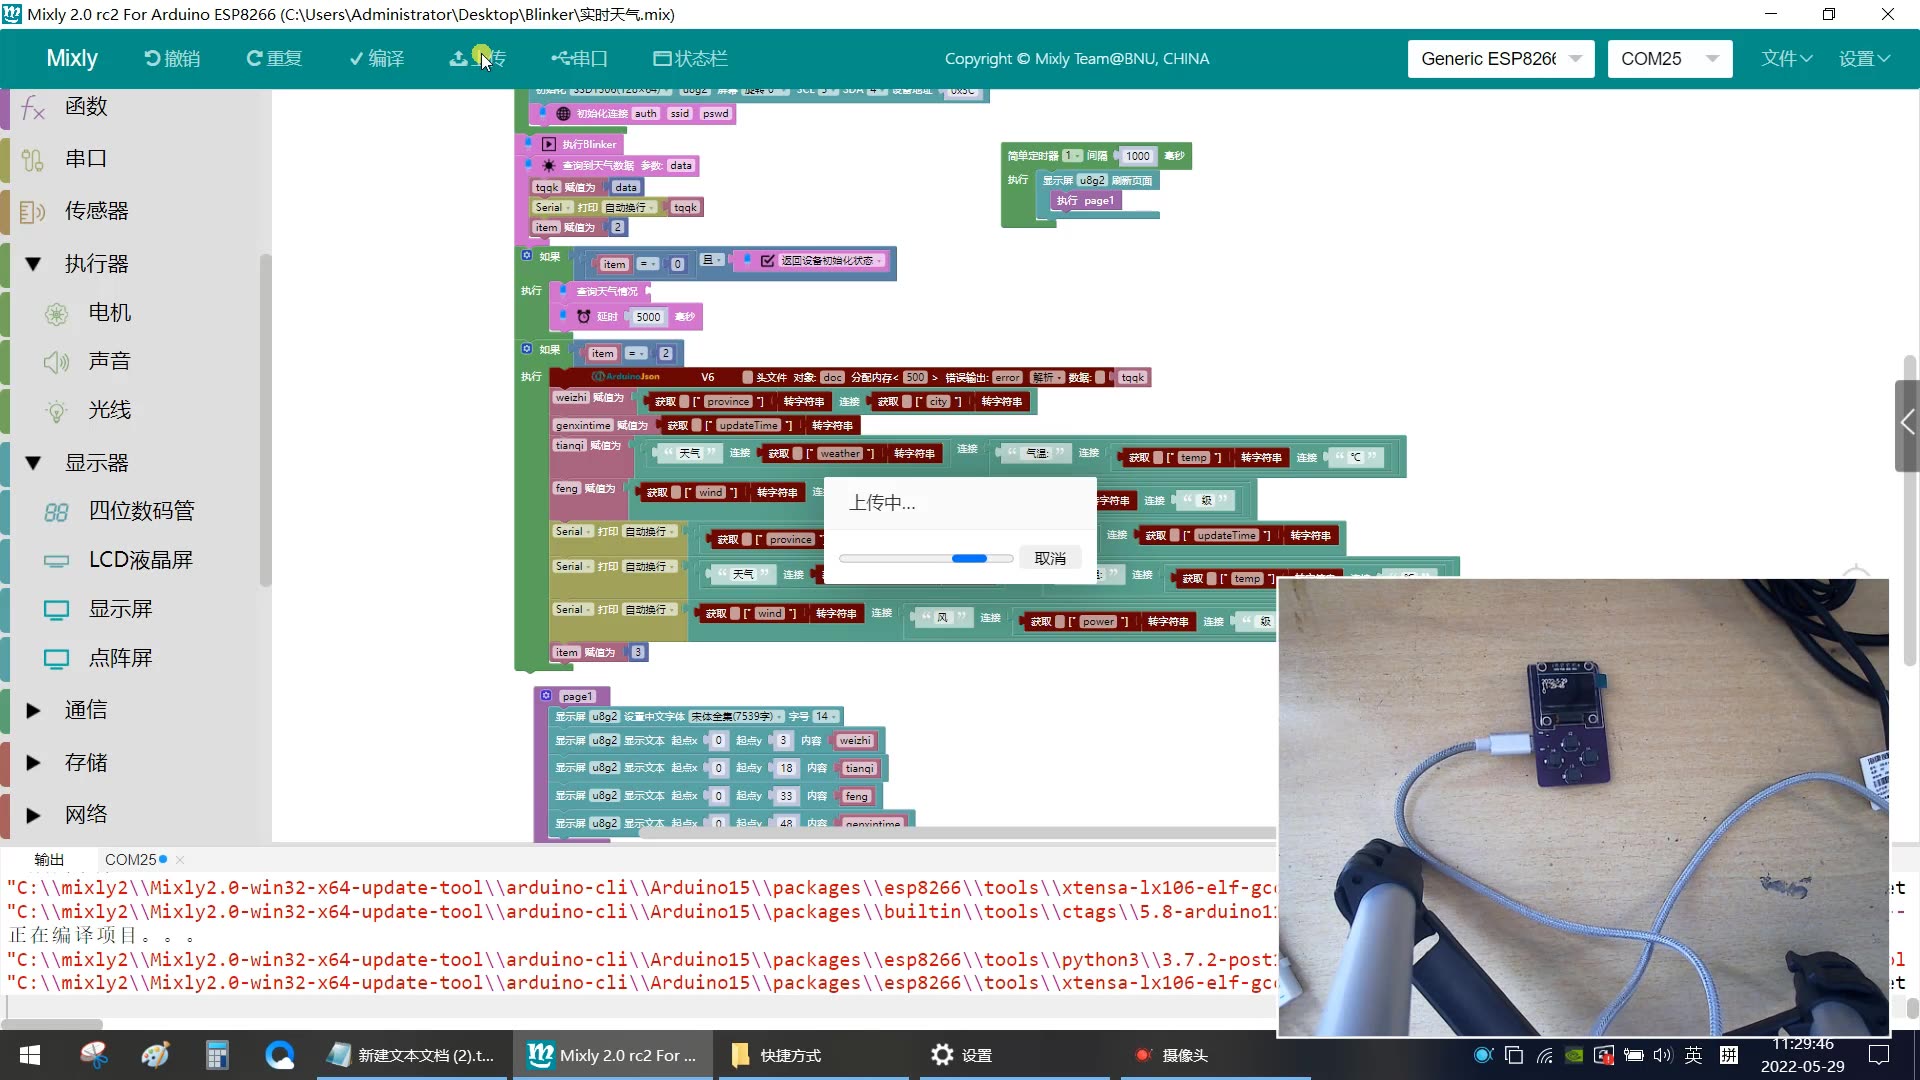
Task: Click the upload progress bar
Action: pos(926,559)
